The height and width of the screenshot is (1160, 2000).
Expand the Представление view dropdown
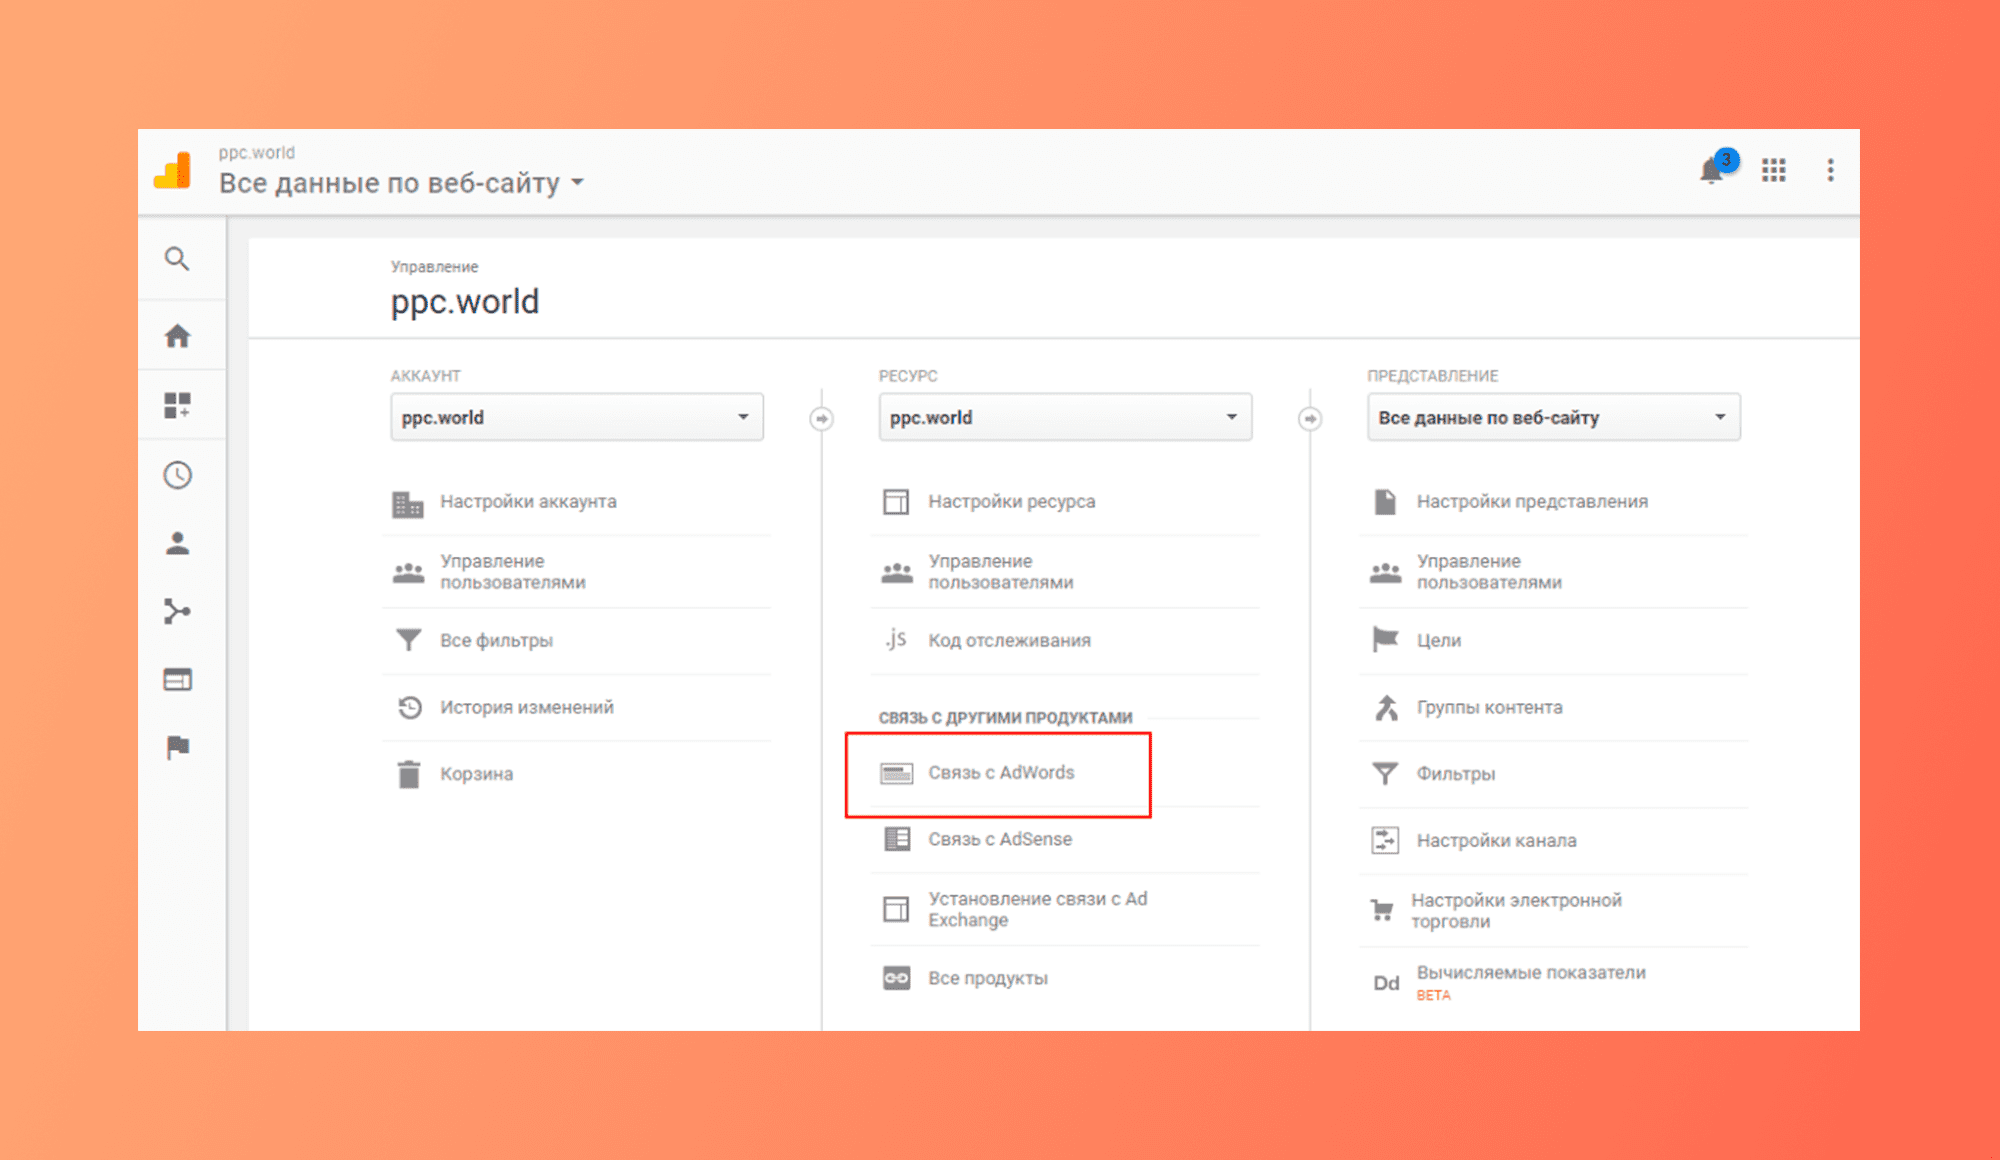coord(1553,417)
